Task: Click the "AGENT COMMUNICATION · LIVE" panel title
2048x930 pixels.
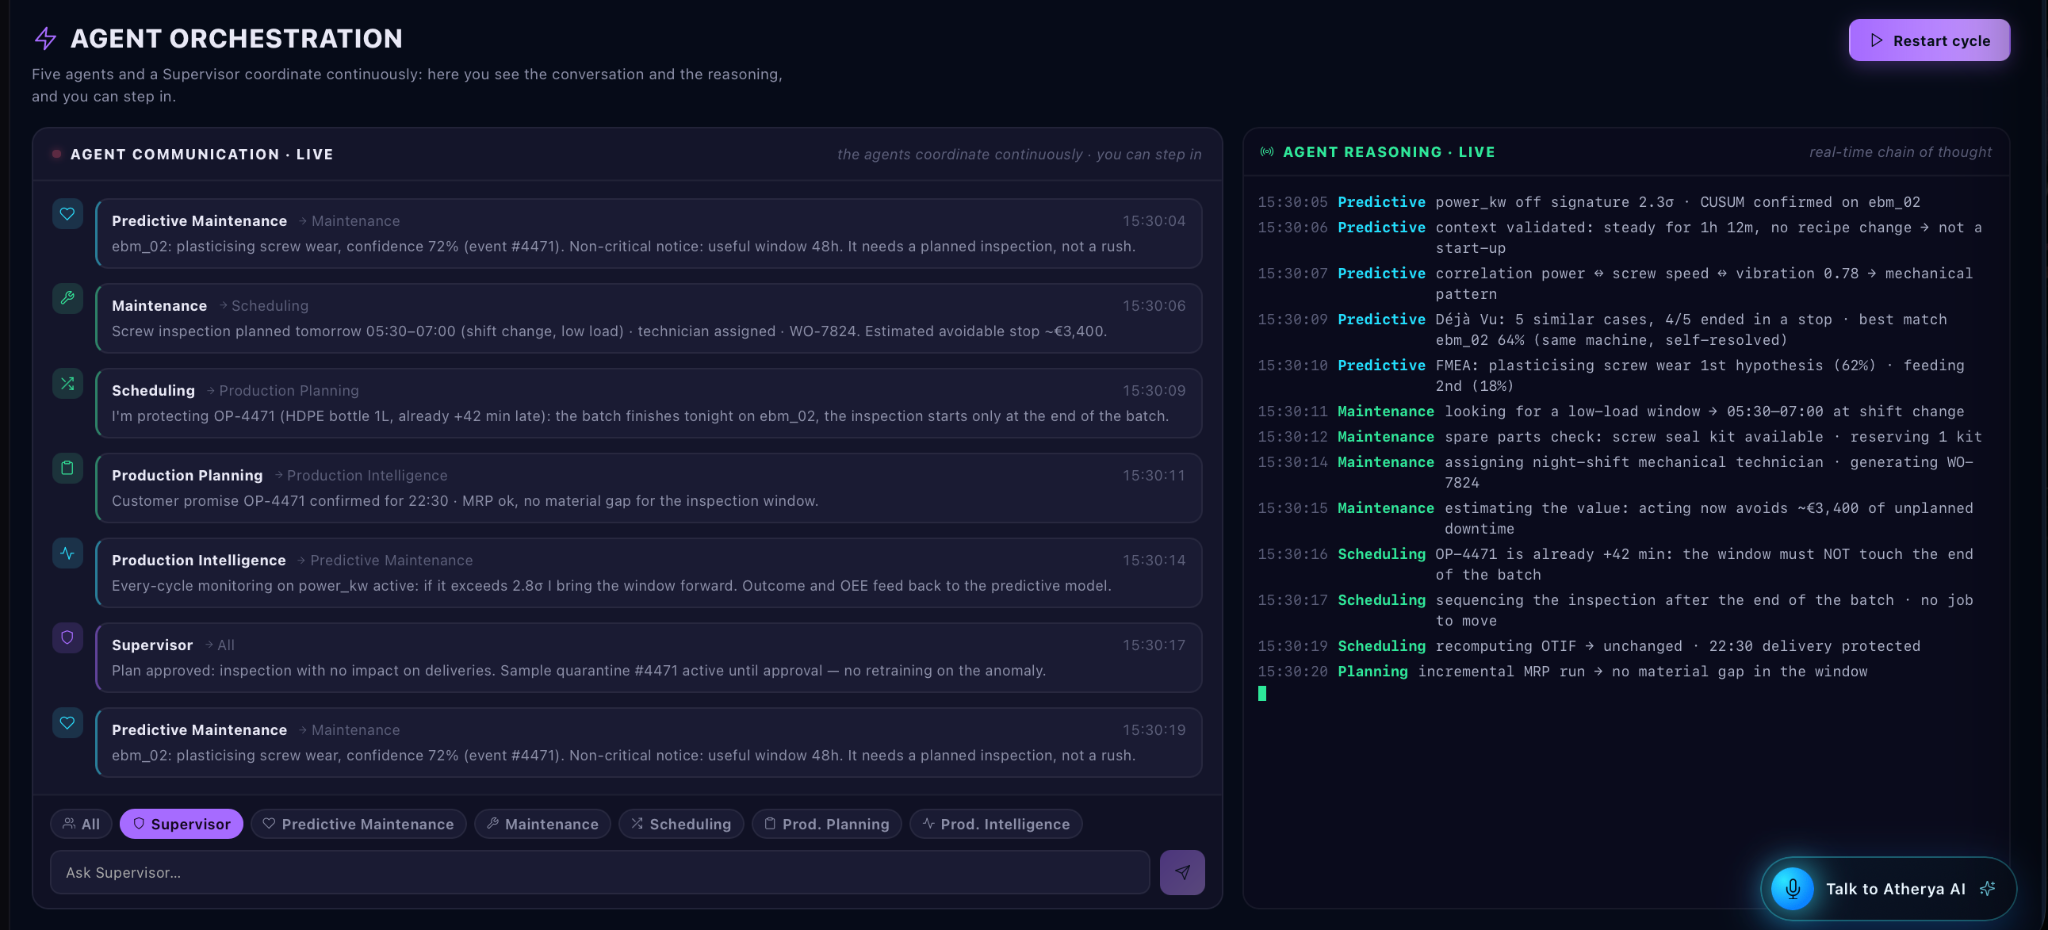Action: point(202,154)
